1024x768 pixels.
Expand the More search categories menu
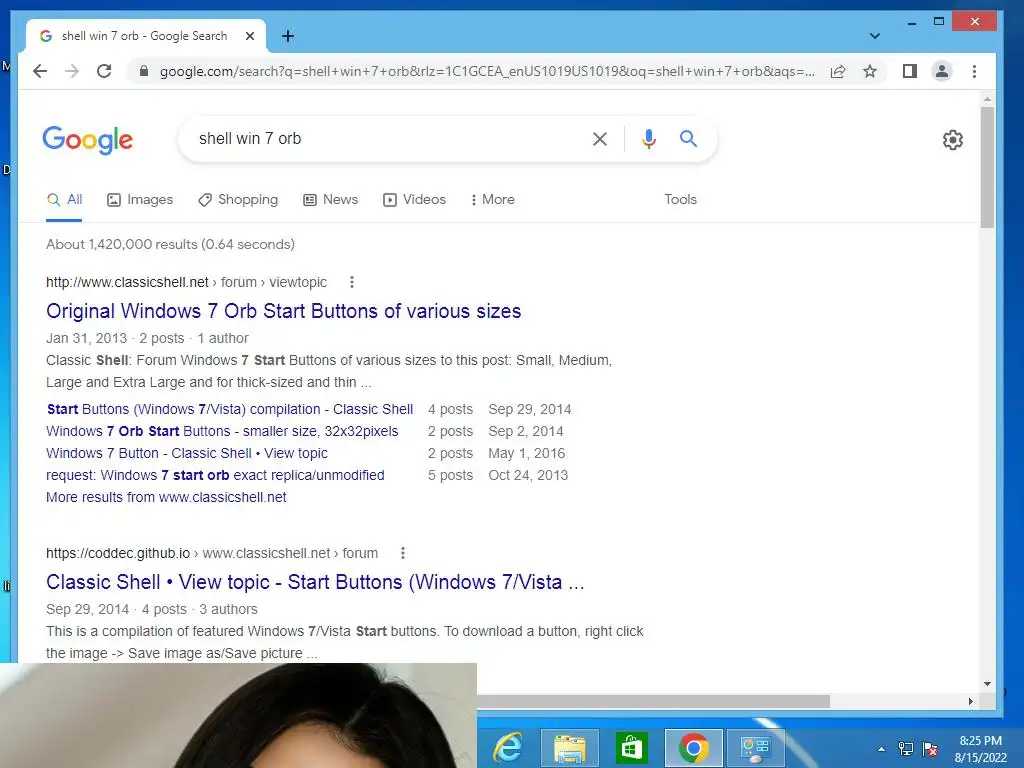492,200
